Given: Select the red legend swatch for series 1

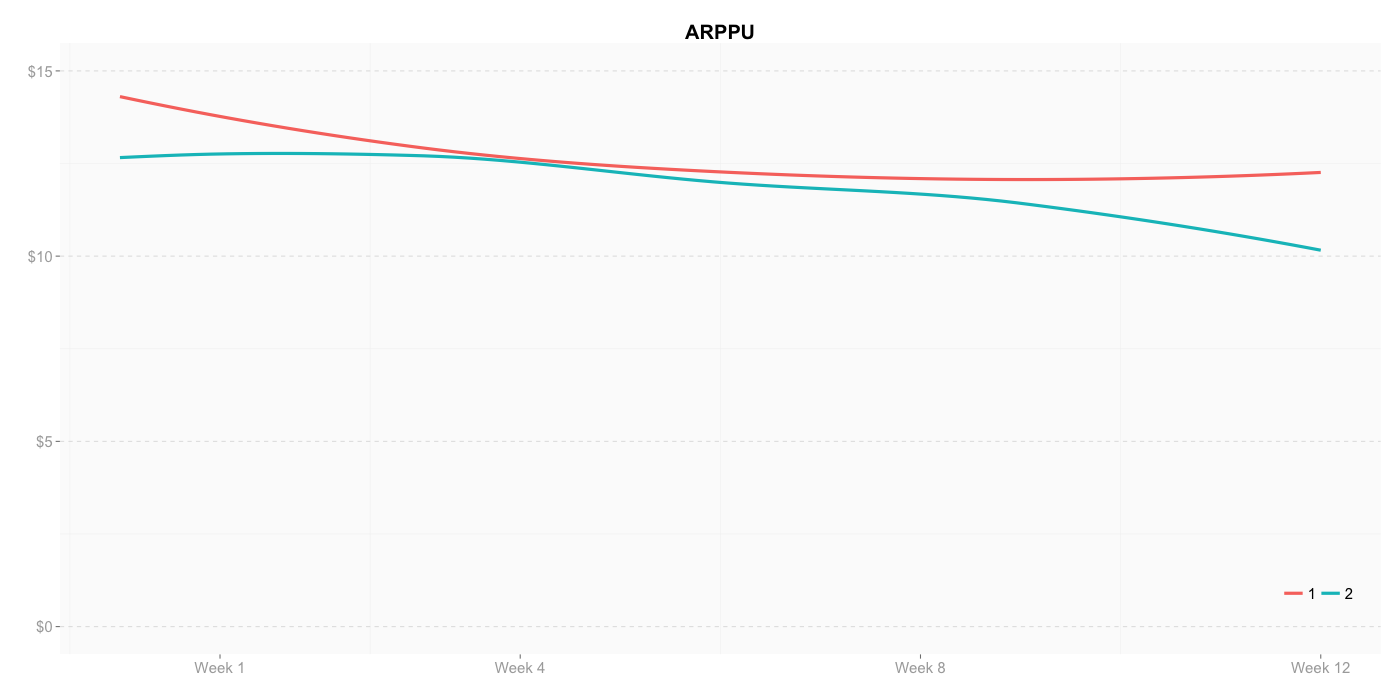Looking at the screenshot, I should coord(1293,594).
